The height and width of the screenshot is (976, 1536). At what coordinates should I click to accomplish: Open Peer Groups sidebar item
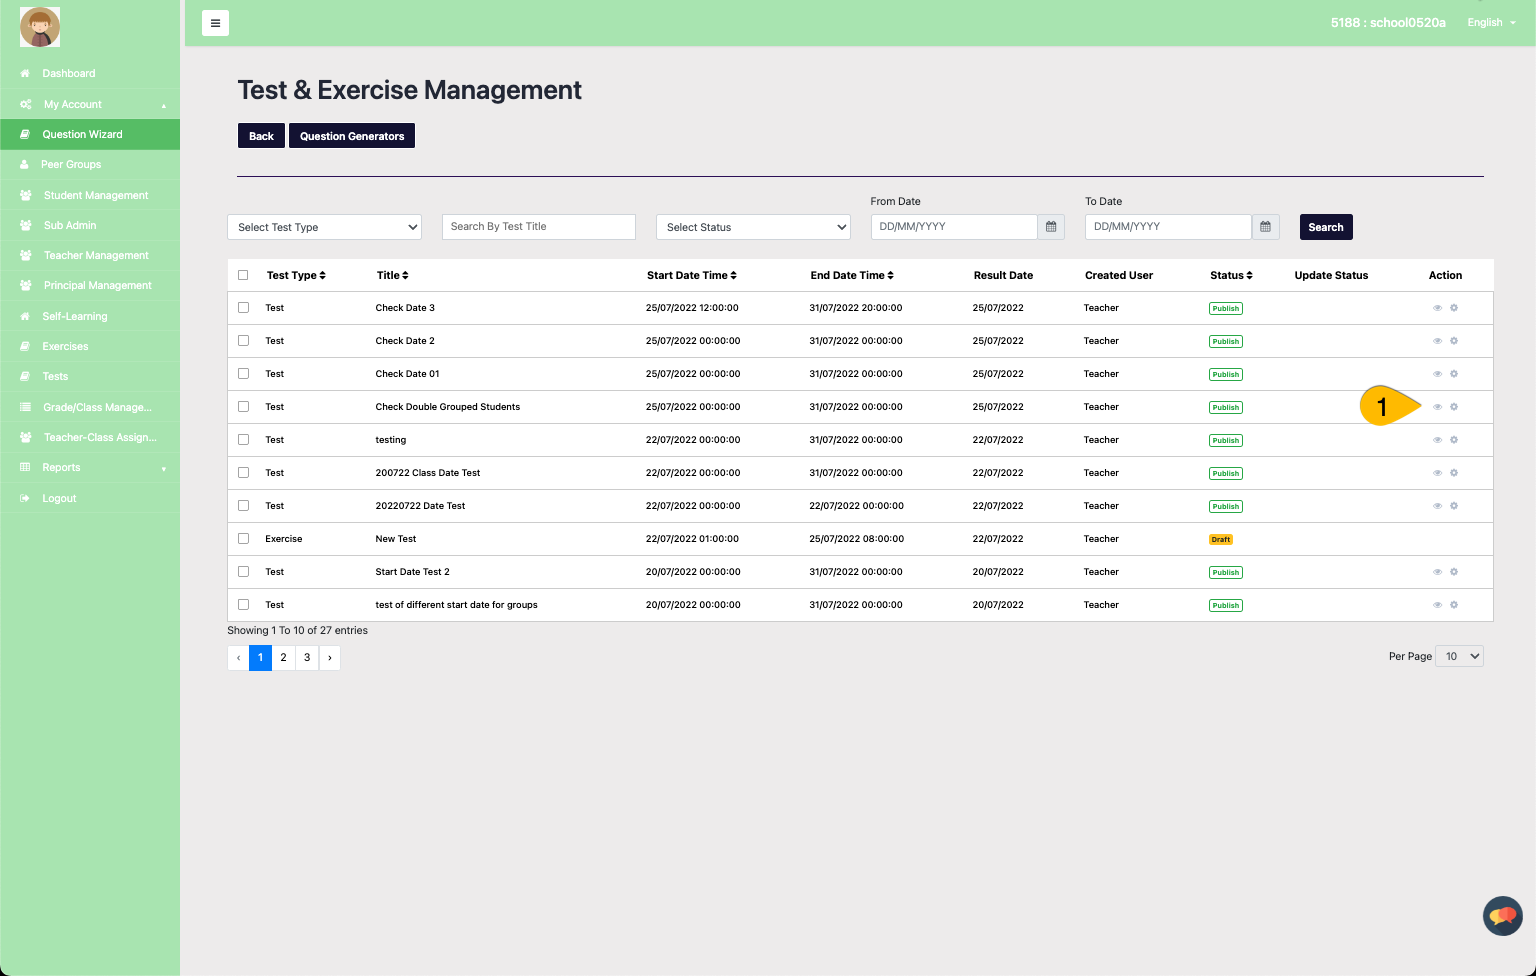click(x=90, y=164)
